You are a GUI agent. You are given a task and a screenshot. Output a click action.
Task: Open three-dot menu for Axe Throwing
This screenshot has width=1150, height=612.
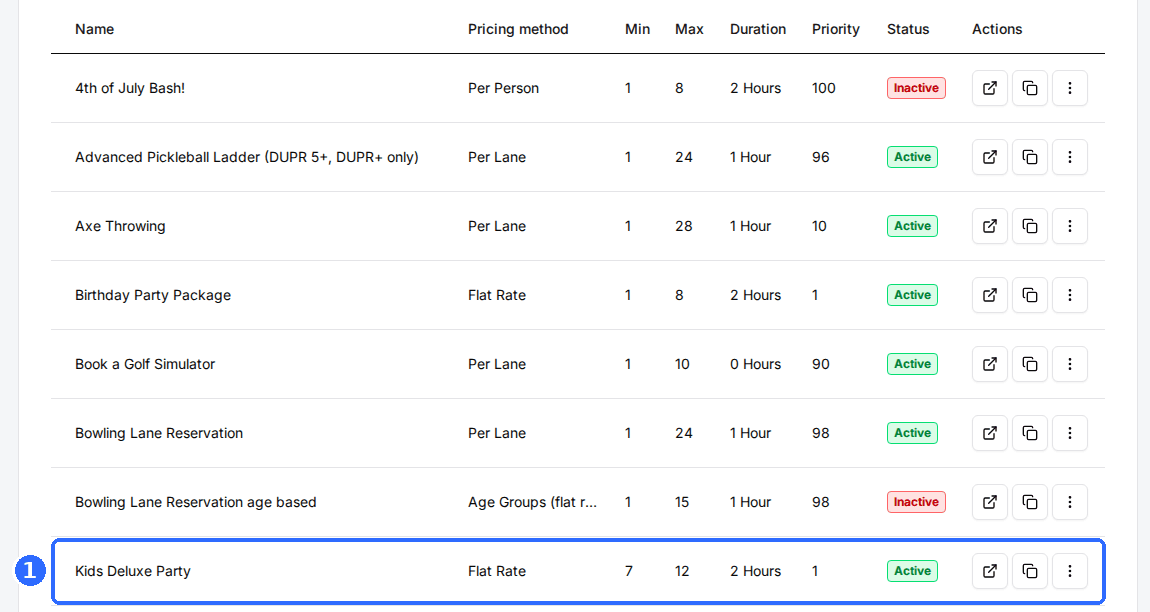click(1069, 226)
